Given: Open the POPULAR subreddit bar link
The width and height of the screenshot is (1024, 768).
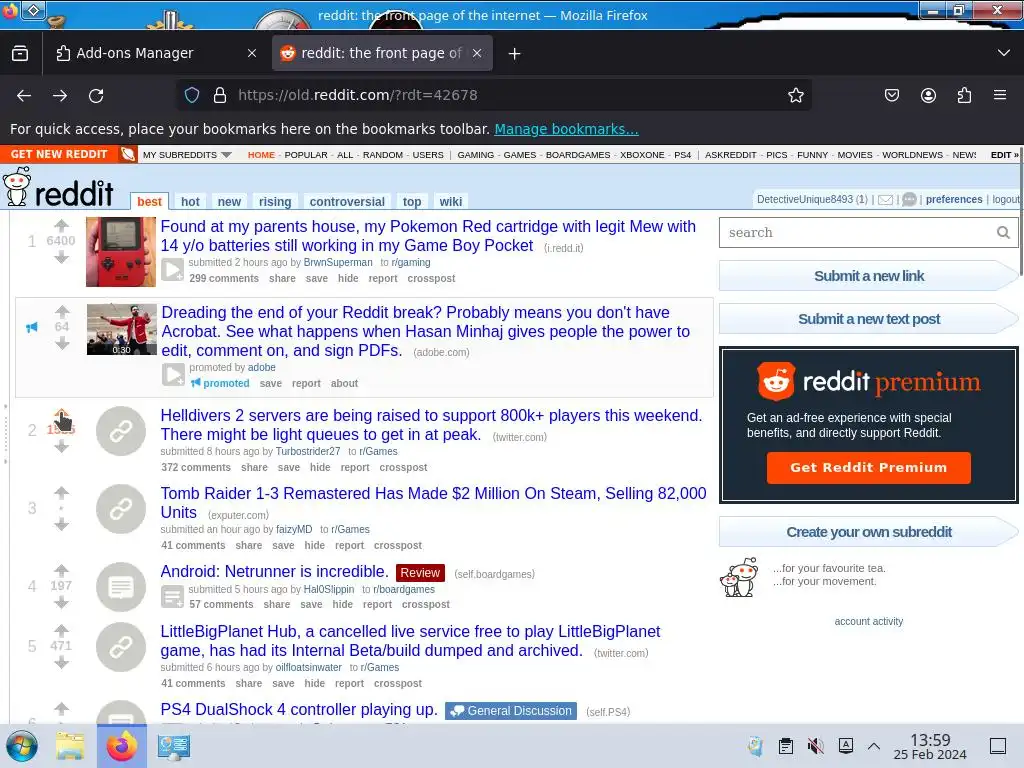Looking at the screenshot, I should tap(306, 155).
